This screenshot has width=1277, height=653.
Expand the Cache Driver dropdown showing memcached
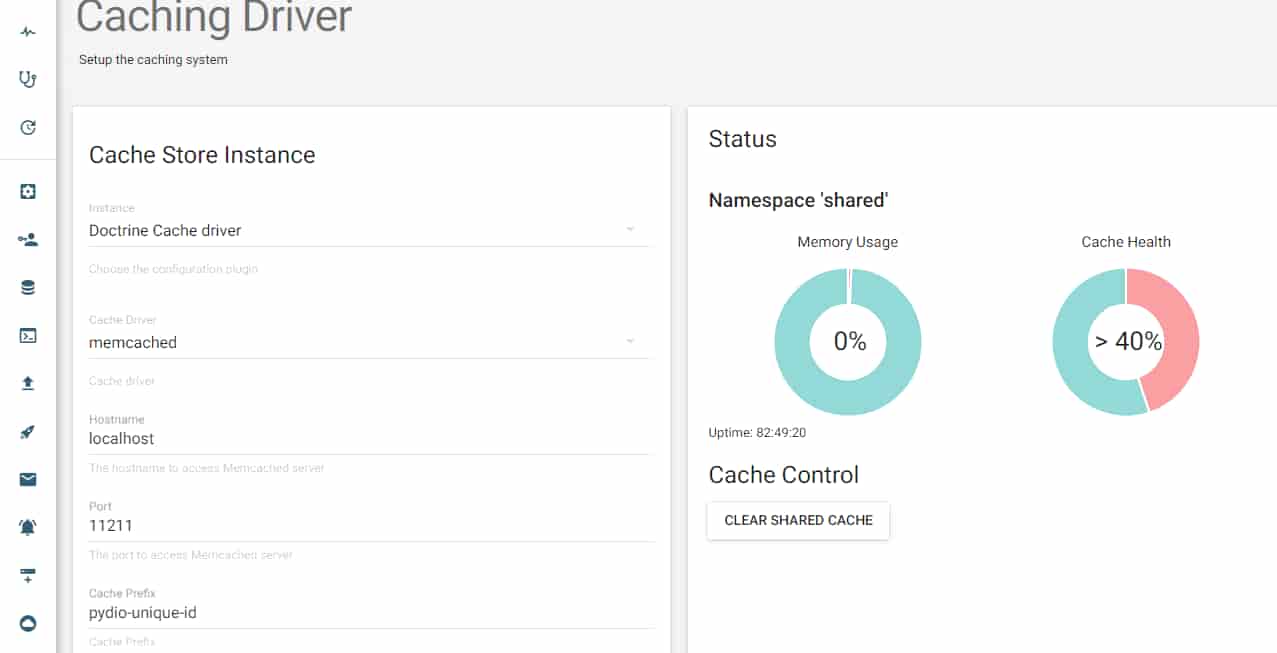pos(371,342)
